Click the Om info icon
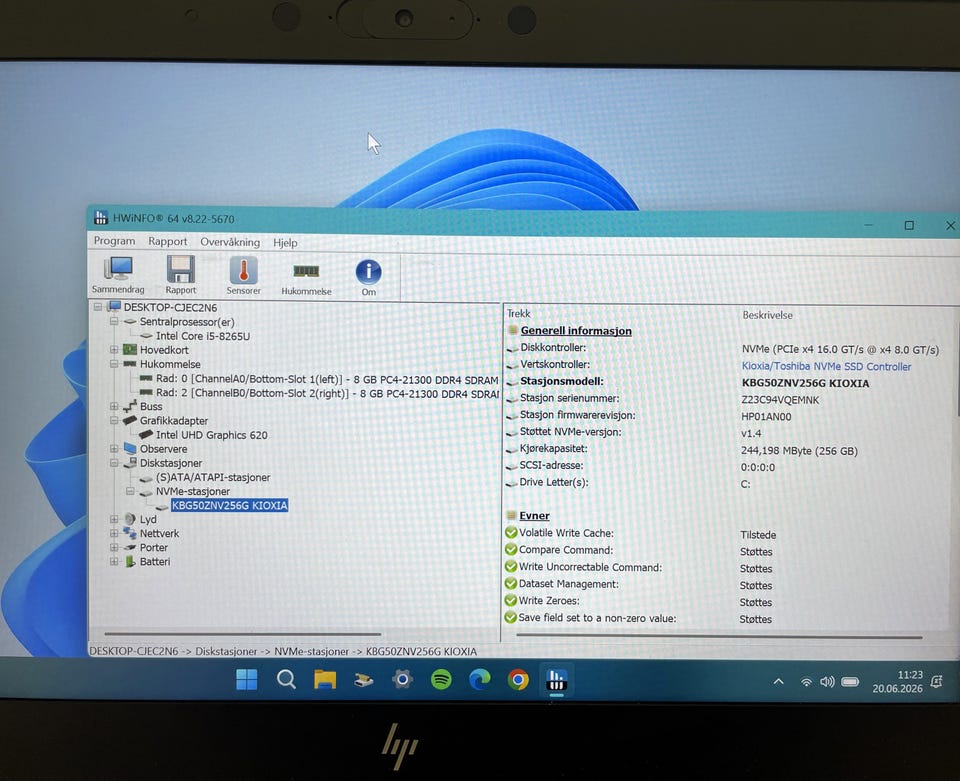This screenshot has width=960, height=781. 369,278
